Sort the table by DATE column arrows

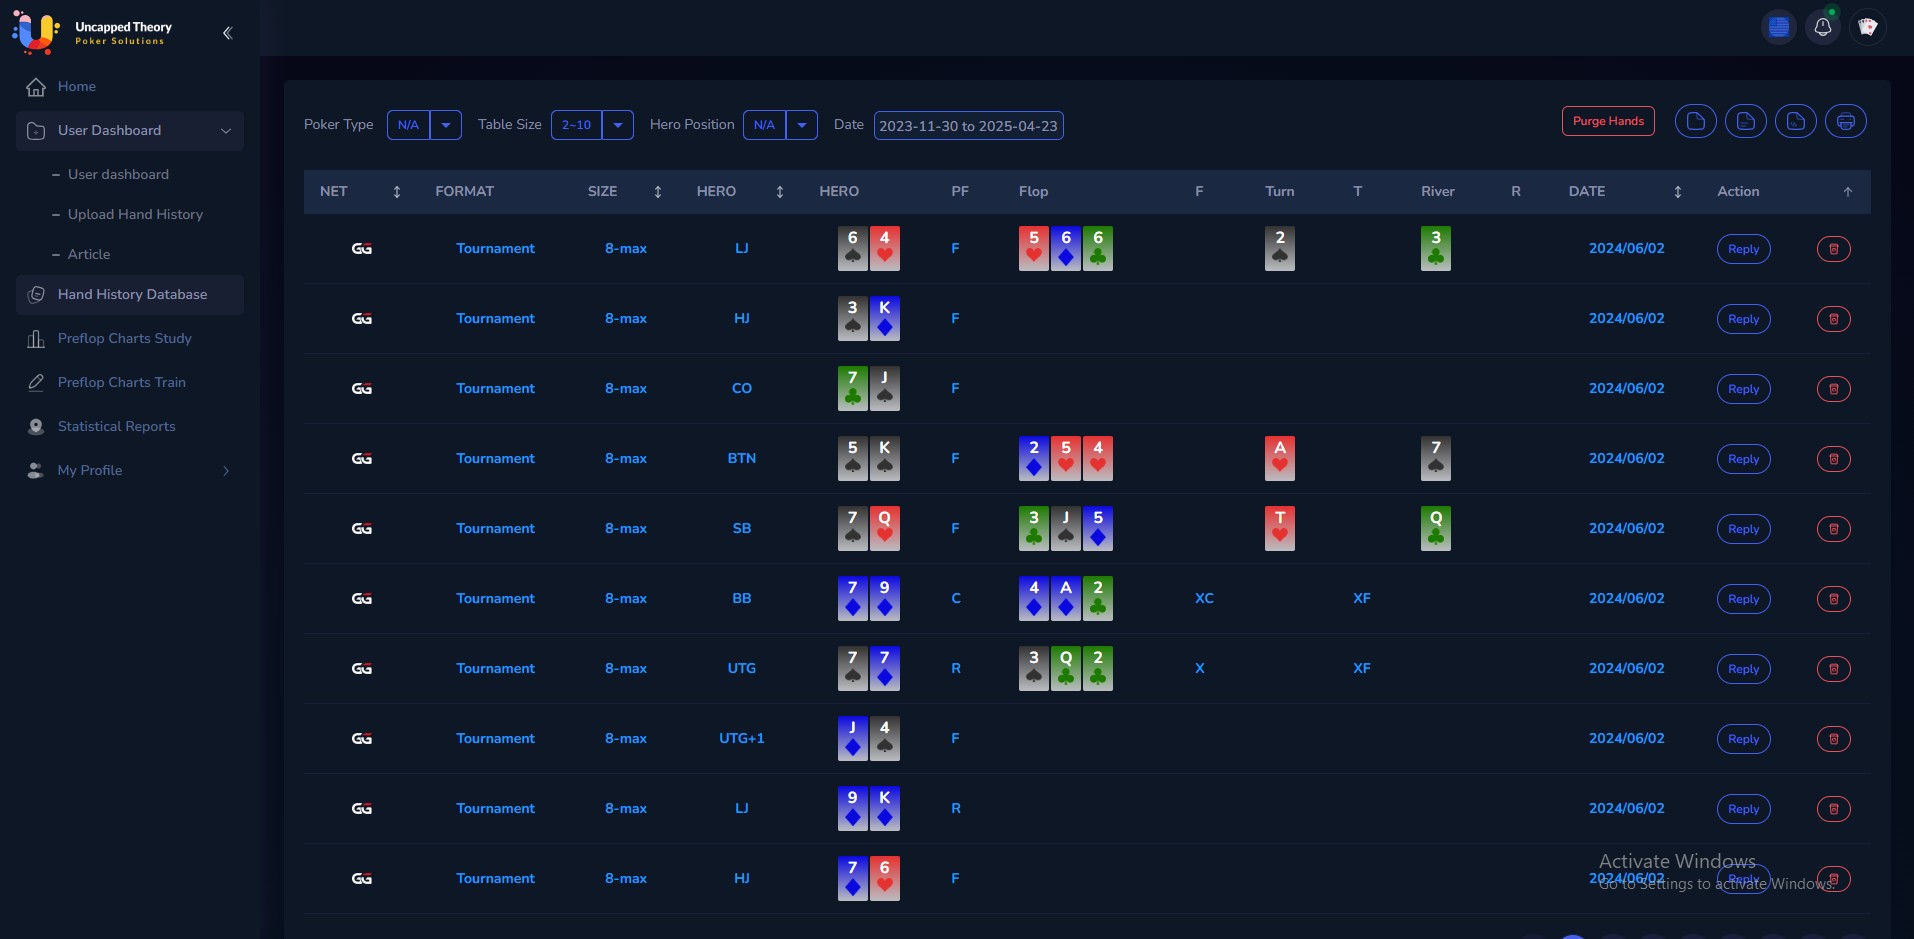1678,192
